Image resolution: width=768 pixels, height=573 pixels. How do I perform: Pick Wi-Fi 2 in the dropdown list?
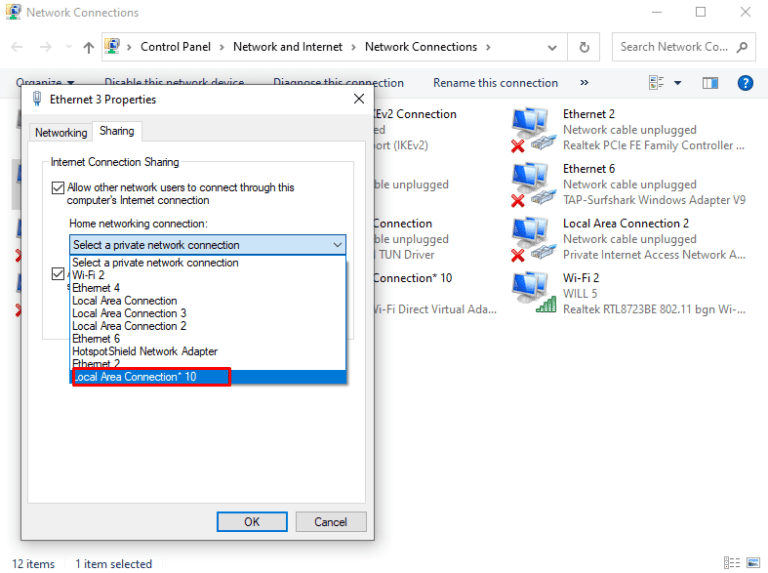pyautogui.click(x=88, y=275)
